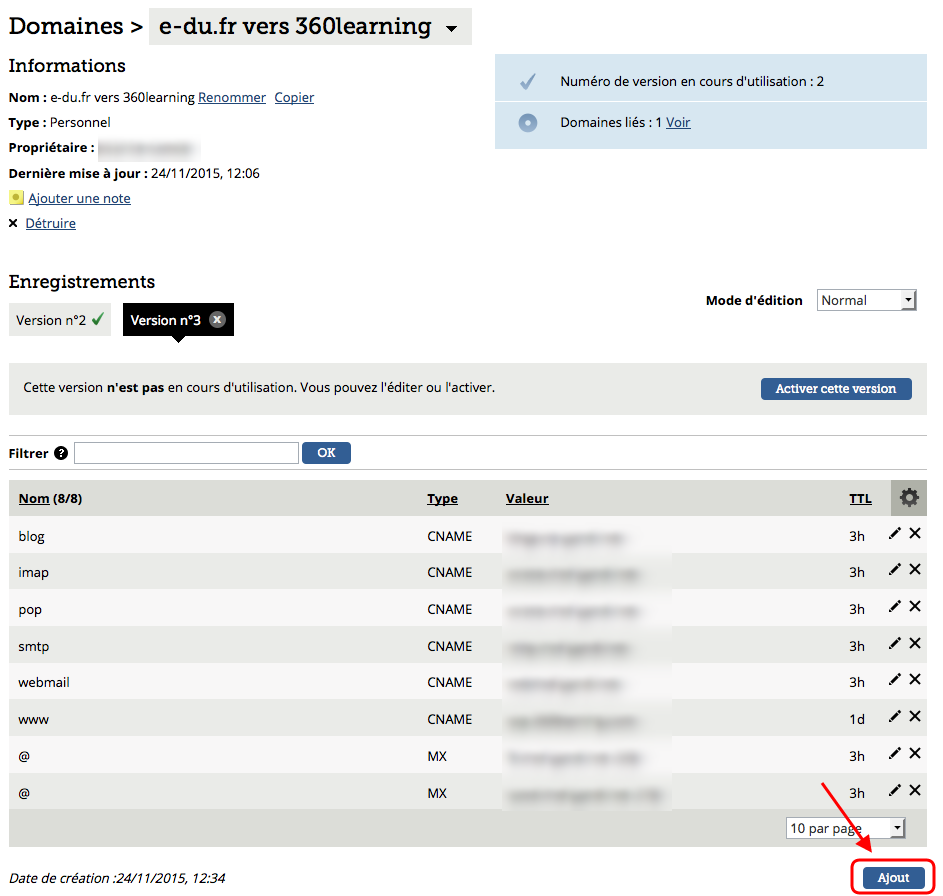
Task: Click the pencil edit icon for blog record
Action: click(895, 534)
